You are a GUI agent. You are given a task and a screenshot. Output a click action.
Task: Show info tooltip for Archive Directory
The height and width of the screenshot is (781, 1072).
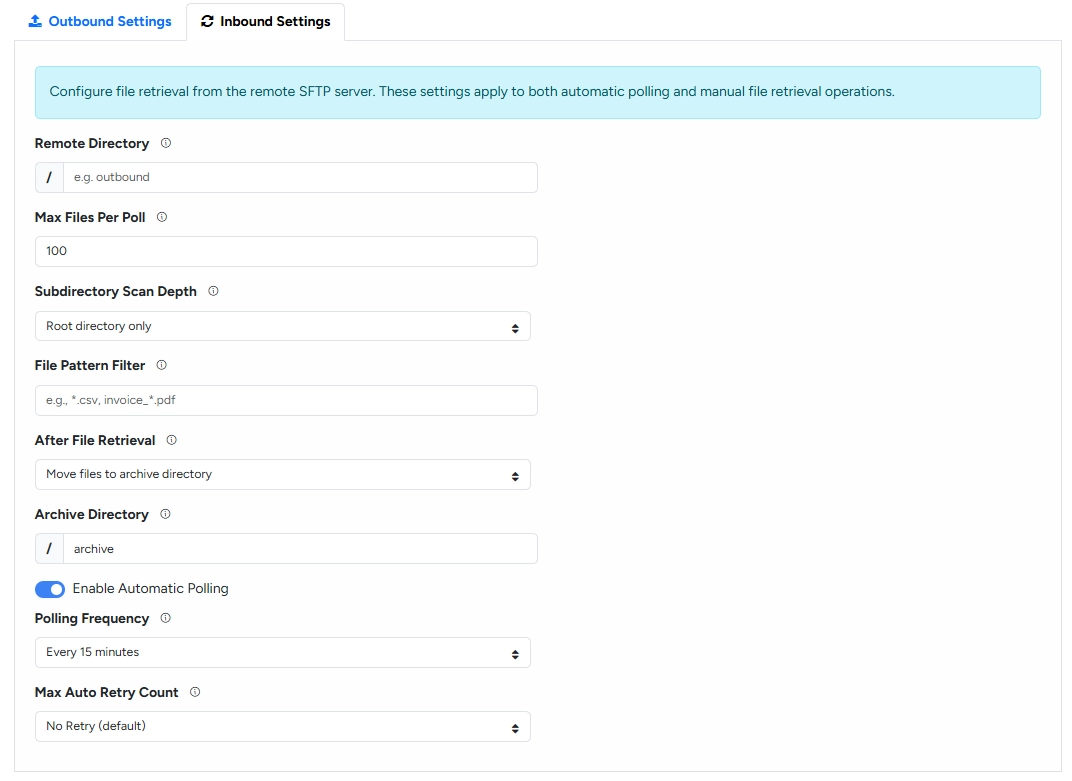pos(165,514)
